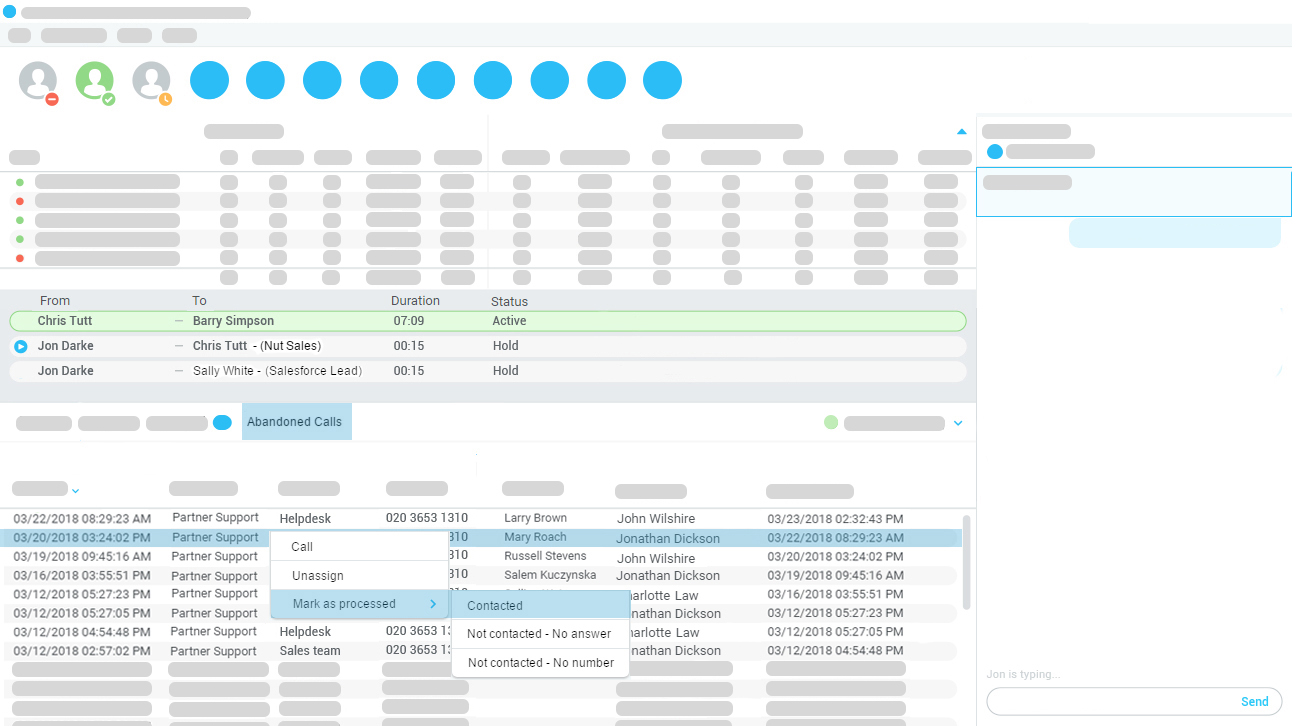Switch to the Abandoned Calls tab
Screen dimensions: 1312x726
(295, 422)
